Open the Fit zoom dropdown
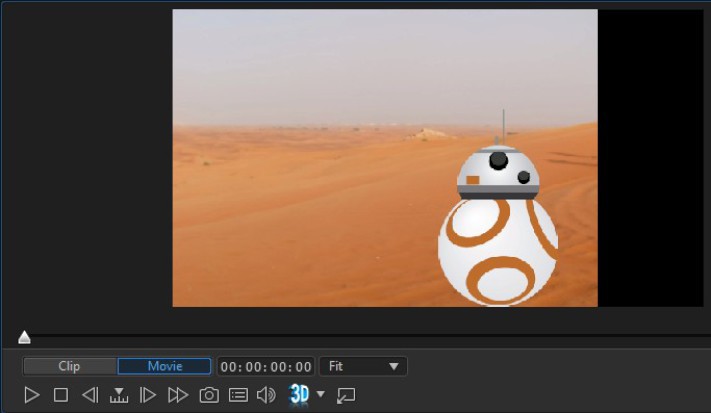 point(363,366)
